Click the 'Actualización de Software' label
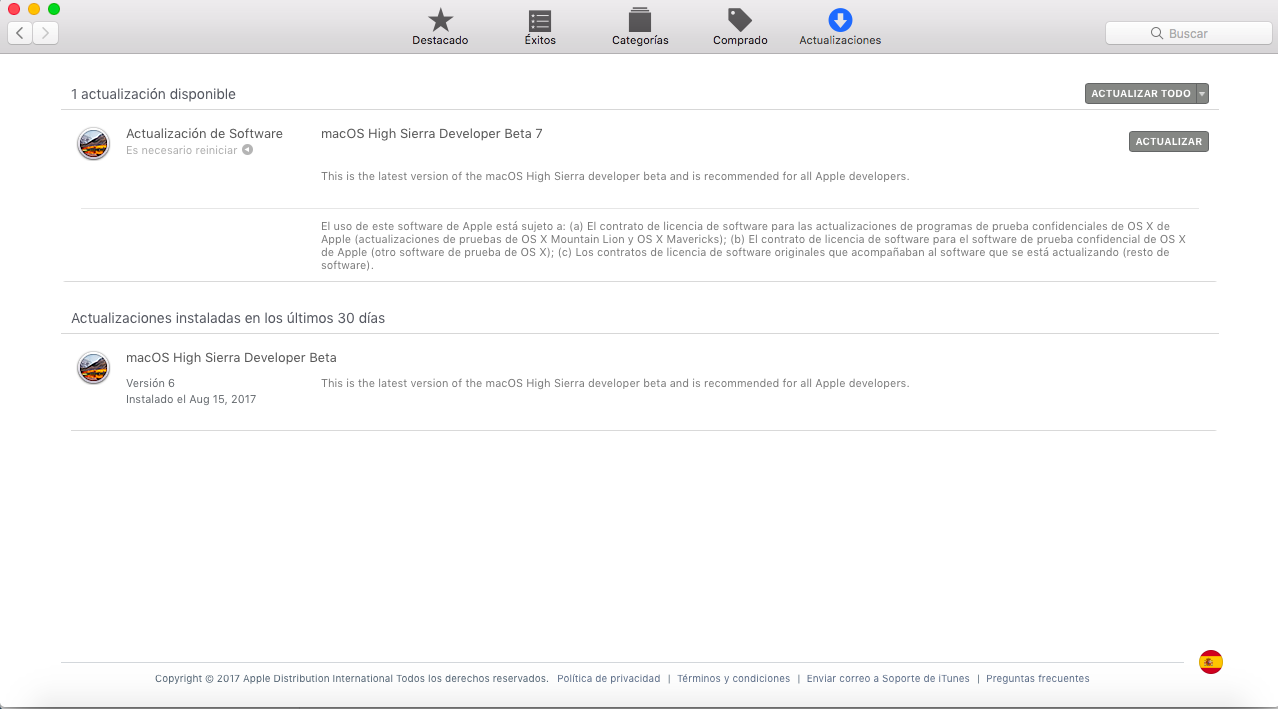The image size is (1278, 709). click(x=204, y=134)
